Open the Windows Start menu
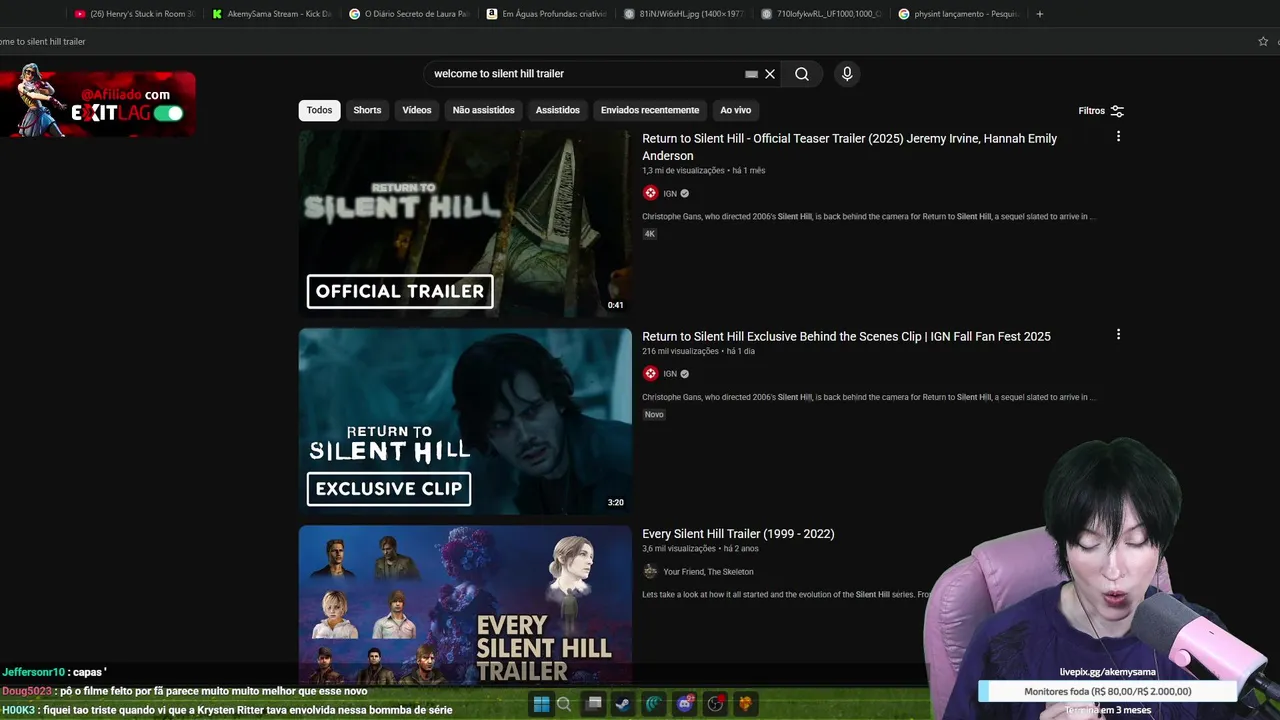Screen dimensions: 1280x720 (541, 704)
